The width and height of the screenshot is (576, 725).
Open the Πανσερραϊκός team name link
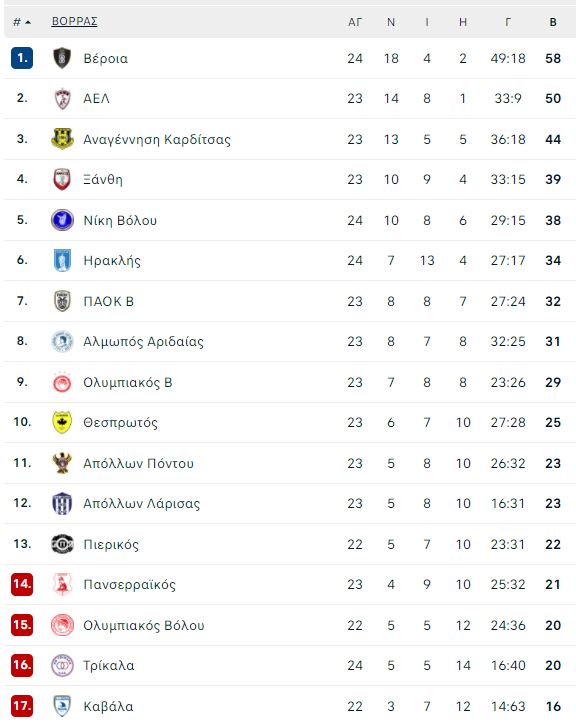coord(129,584)
